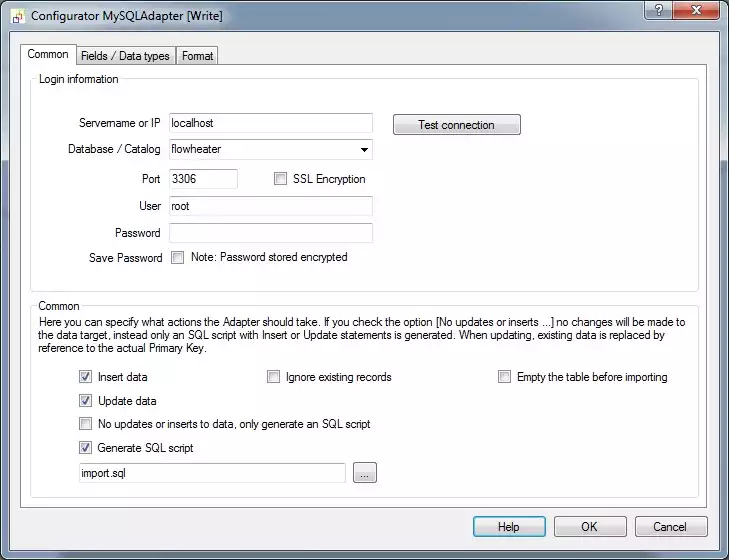Tick the only generate SQL script option
The width and height of the screenshot is (729, 560).
pos(86,425)
